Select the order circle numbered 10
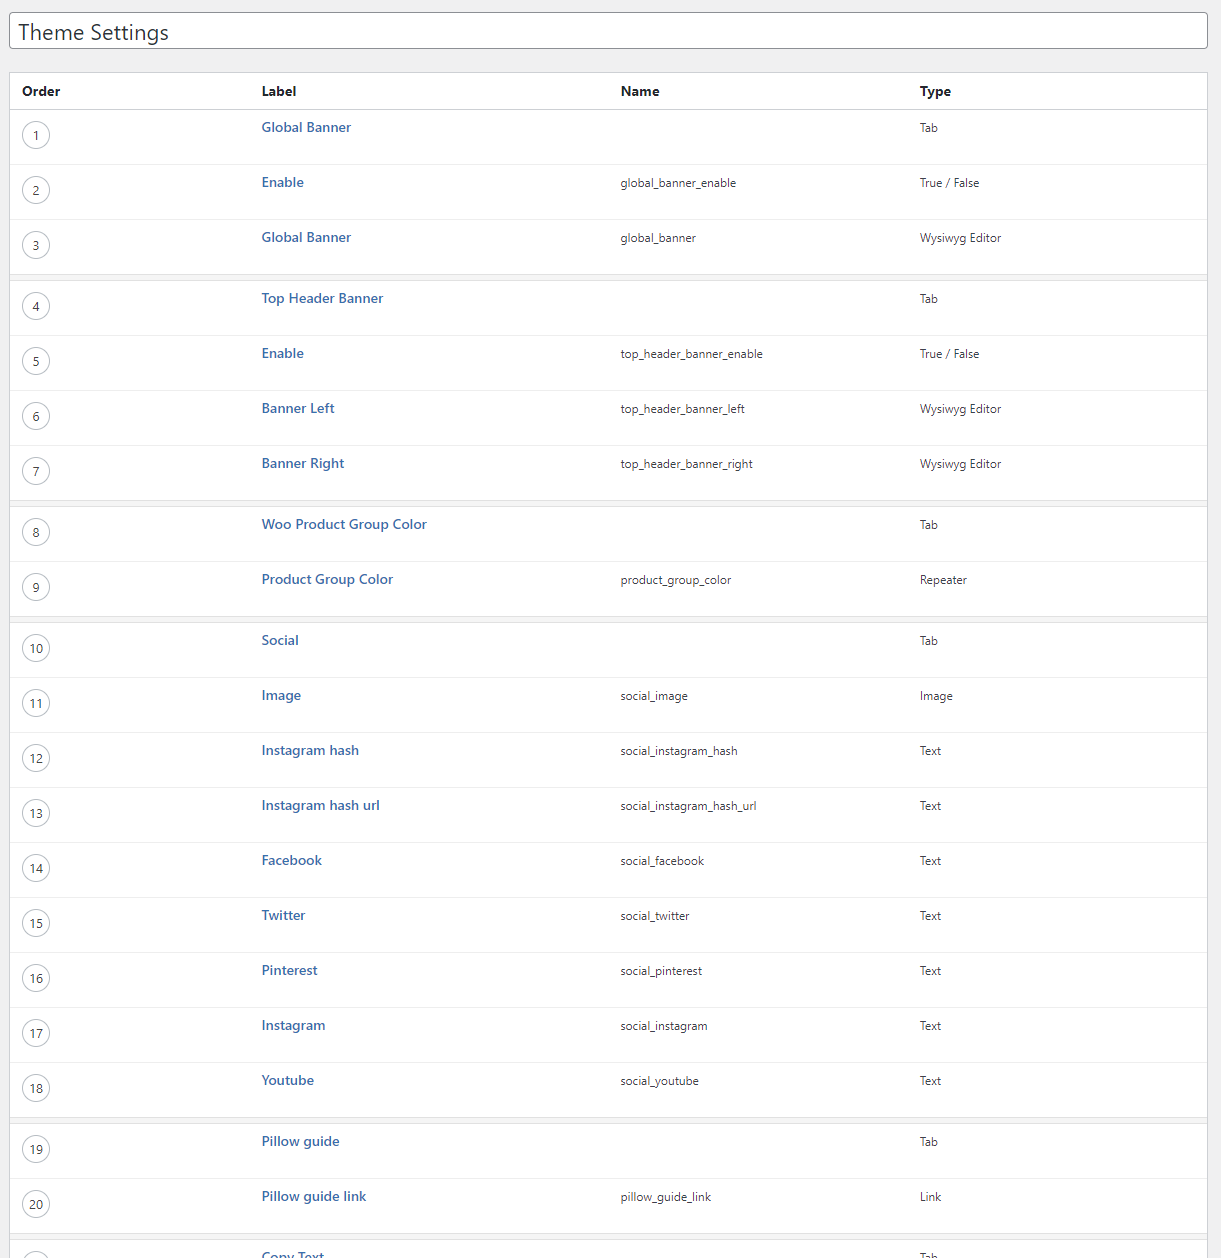The image size is (1221, 1258). click(36, 648)
